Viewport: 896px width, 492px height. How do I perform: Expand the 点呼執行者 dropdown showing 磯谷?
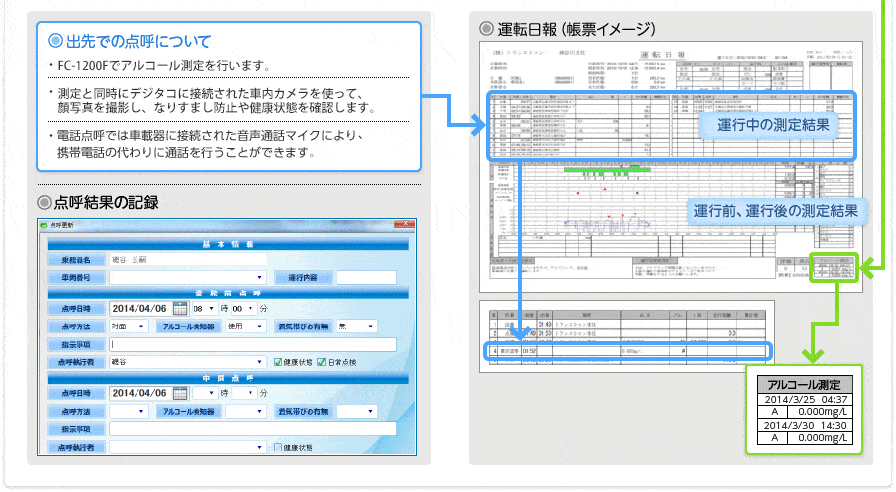click(x=259, y=362)
